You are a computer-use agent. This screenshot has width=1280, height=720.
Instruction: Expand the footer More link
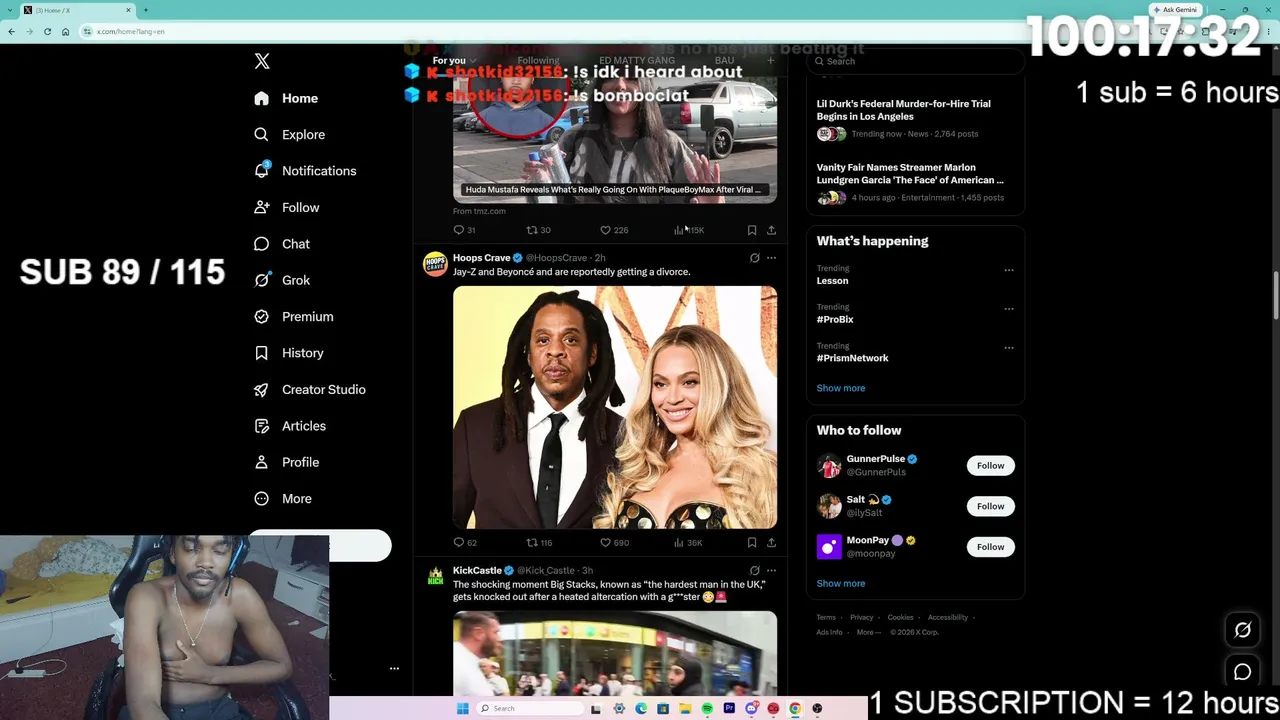(868, 632)
